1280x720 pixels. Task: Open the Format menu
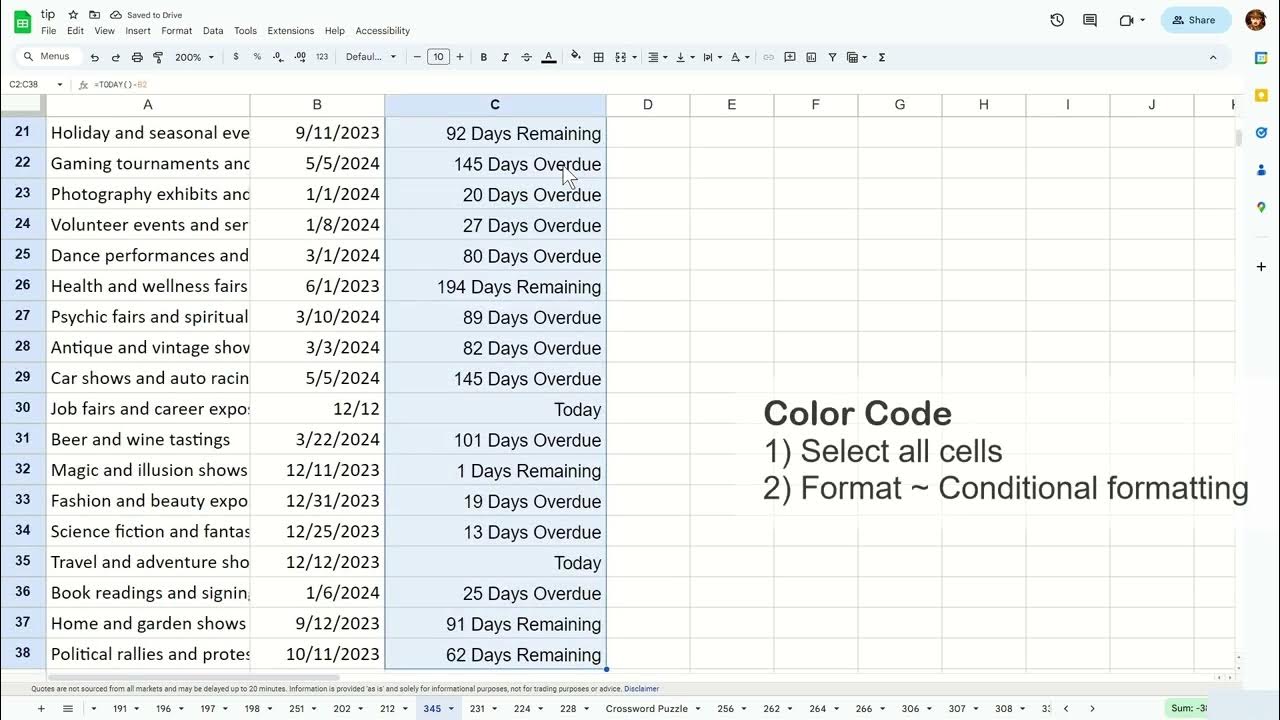[x=176, y=30]
